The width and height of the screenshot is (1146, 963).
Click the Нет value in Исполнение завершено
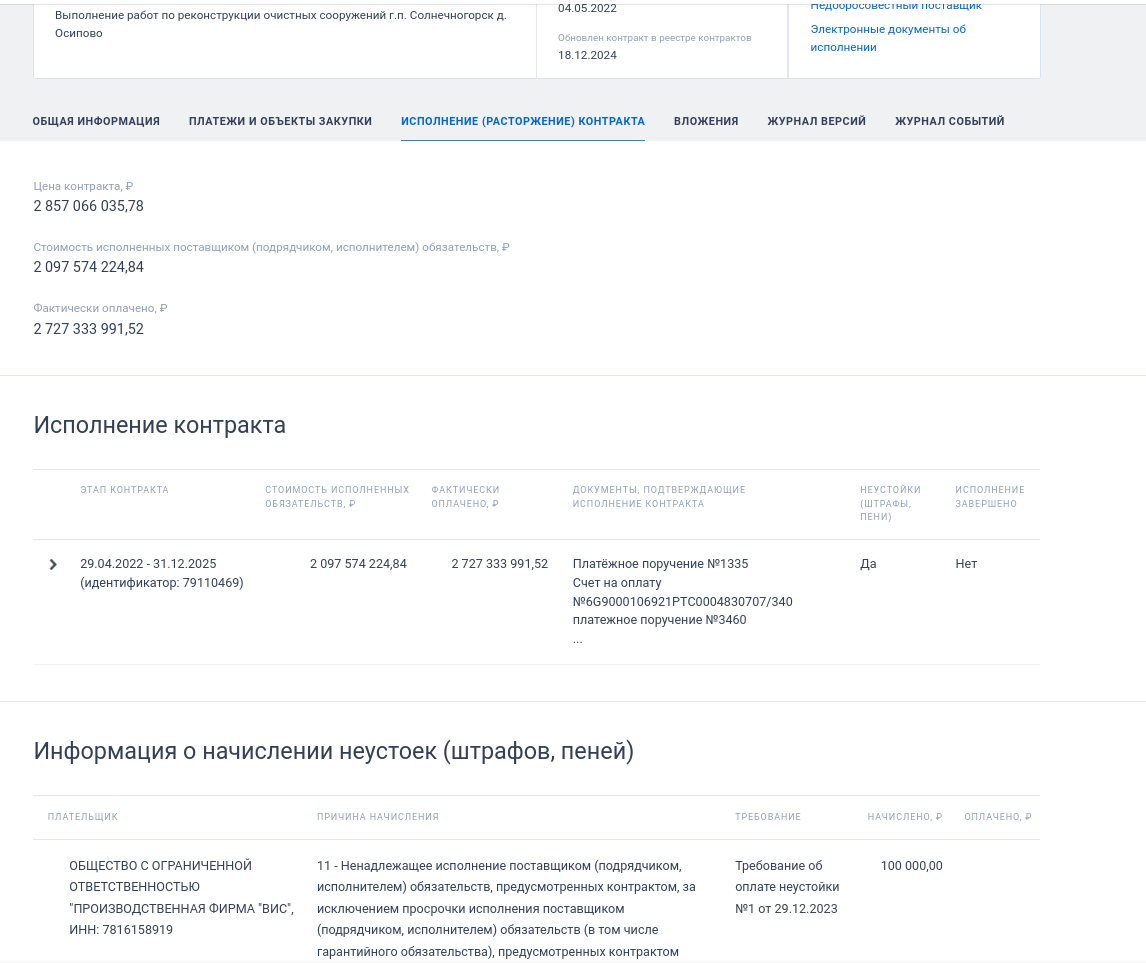click(x=965, y=563)
